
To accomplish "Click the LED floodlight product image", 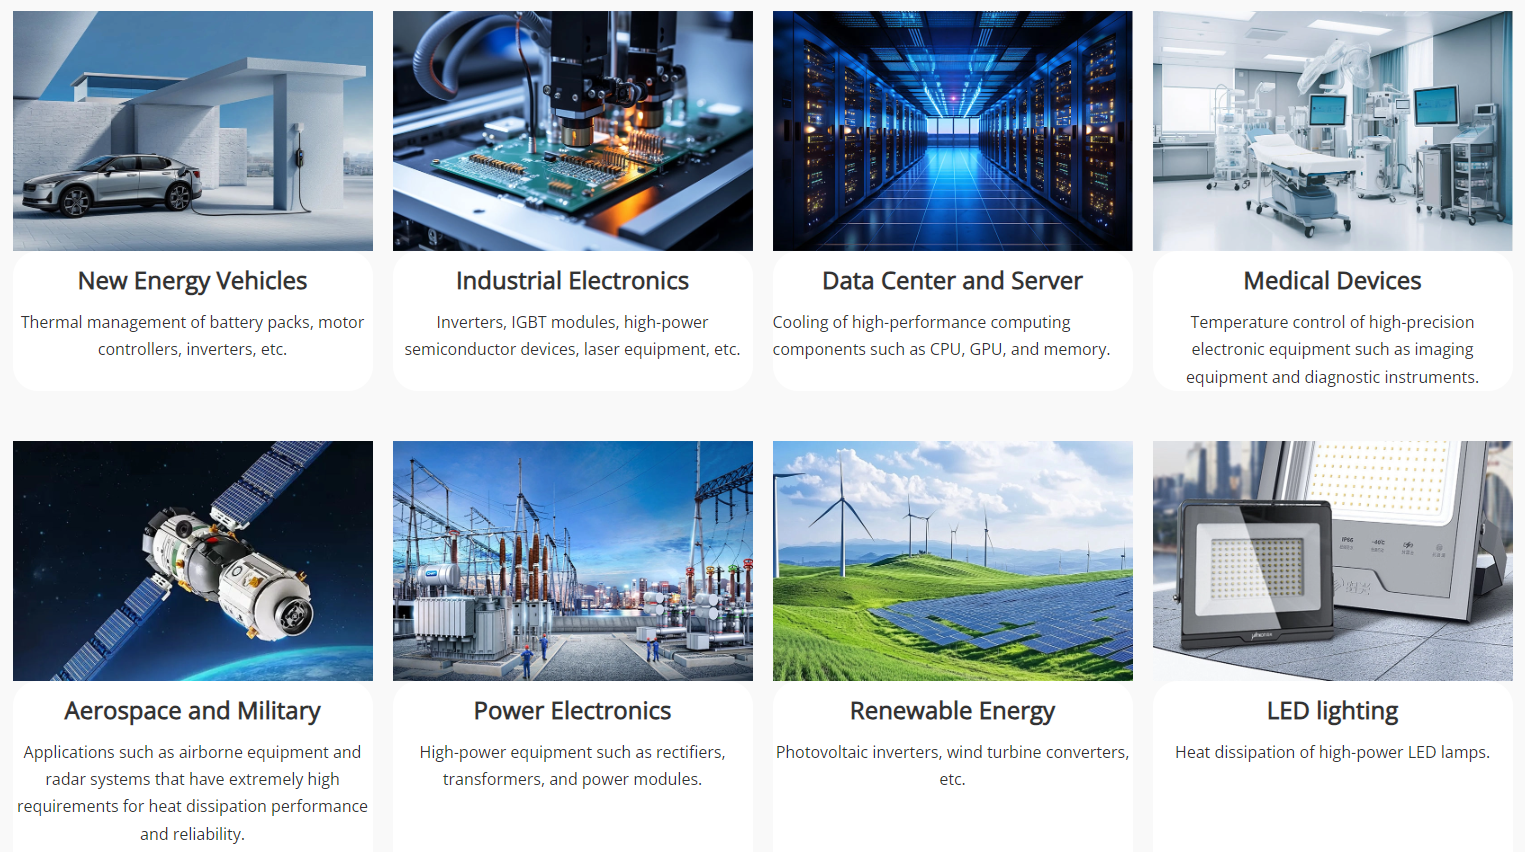I will click(1333, 561).
